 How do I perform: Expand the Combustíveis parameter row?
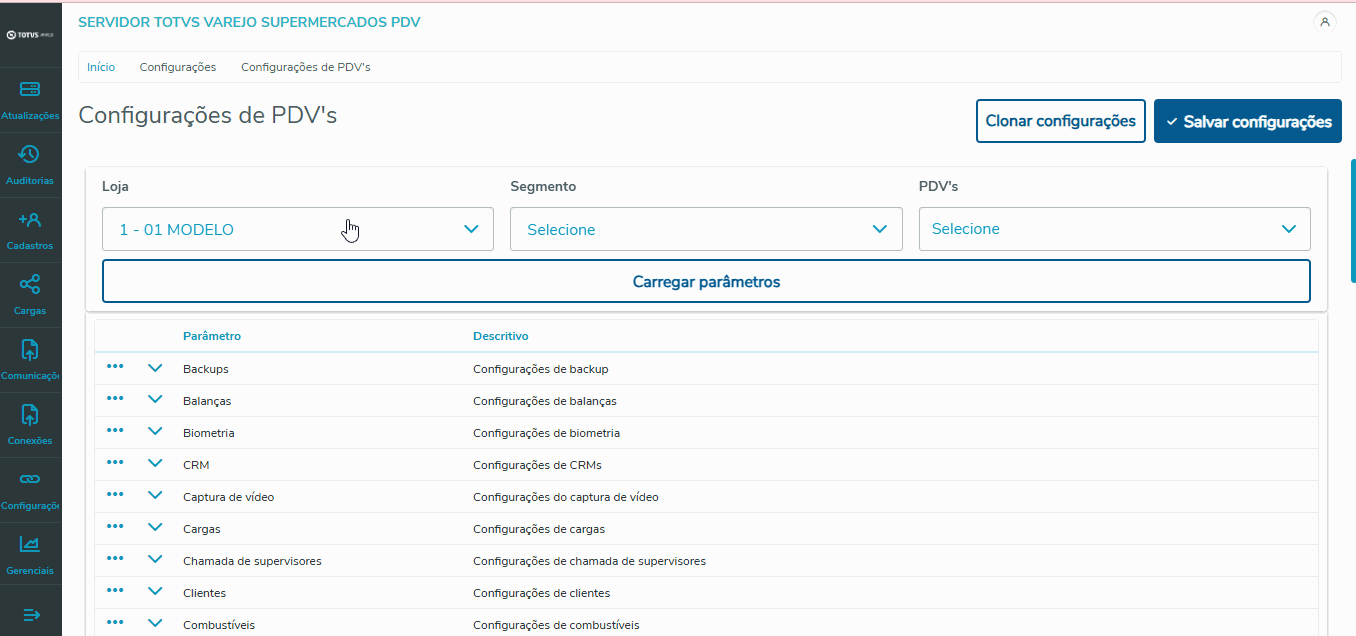(x=155, y=624)
